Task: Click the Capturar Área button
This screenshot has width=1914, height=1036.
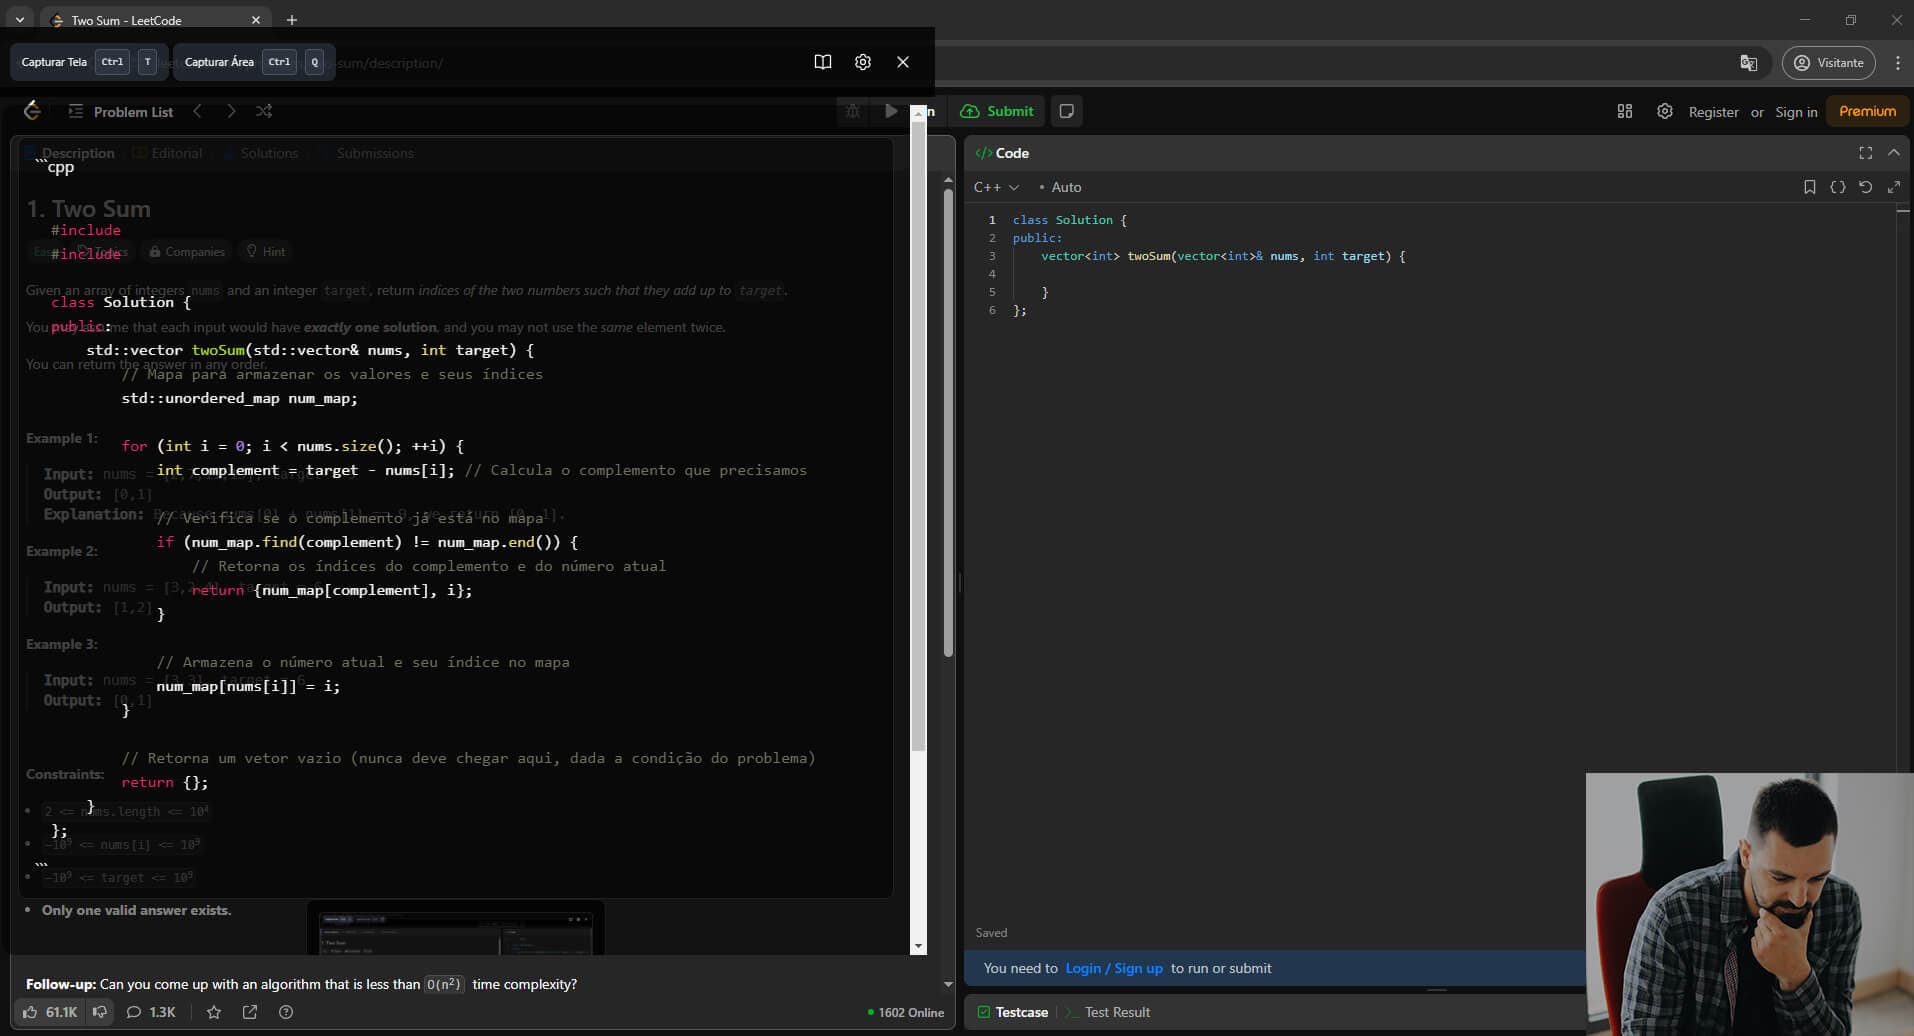Action: (x=254, y=62)
